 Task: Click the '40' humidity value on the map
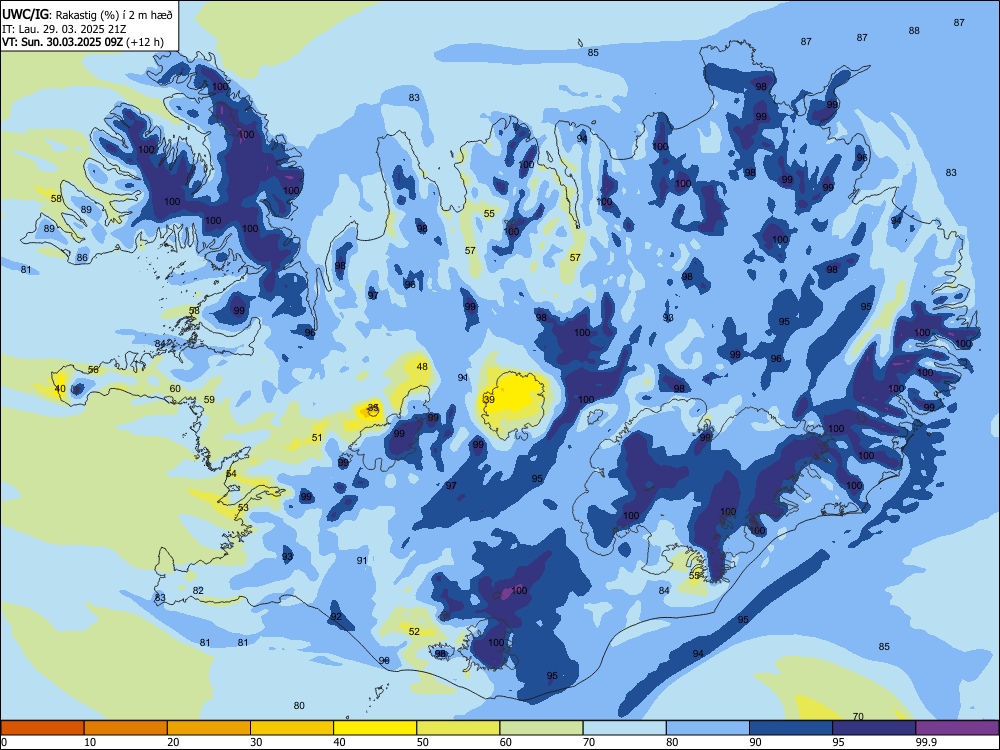(x=60, y=388)
